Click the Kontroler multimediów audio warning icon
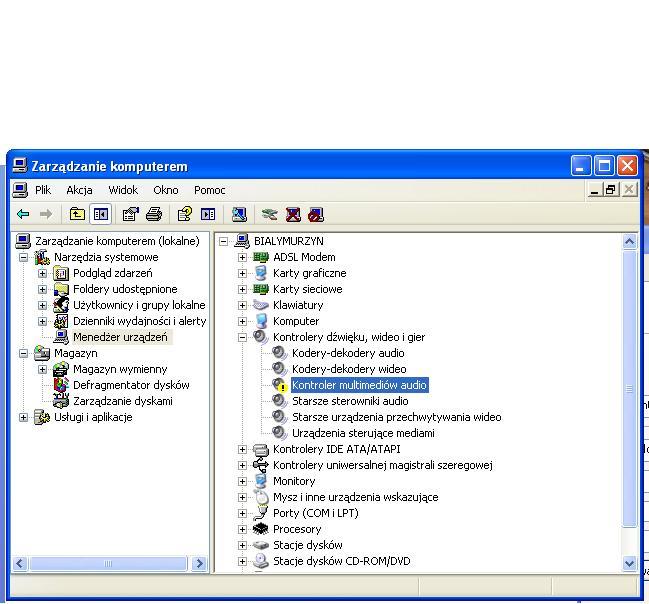 click(280, 385)
